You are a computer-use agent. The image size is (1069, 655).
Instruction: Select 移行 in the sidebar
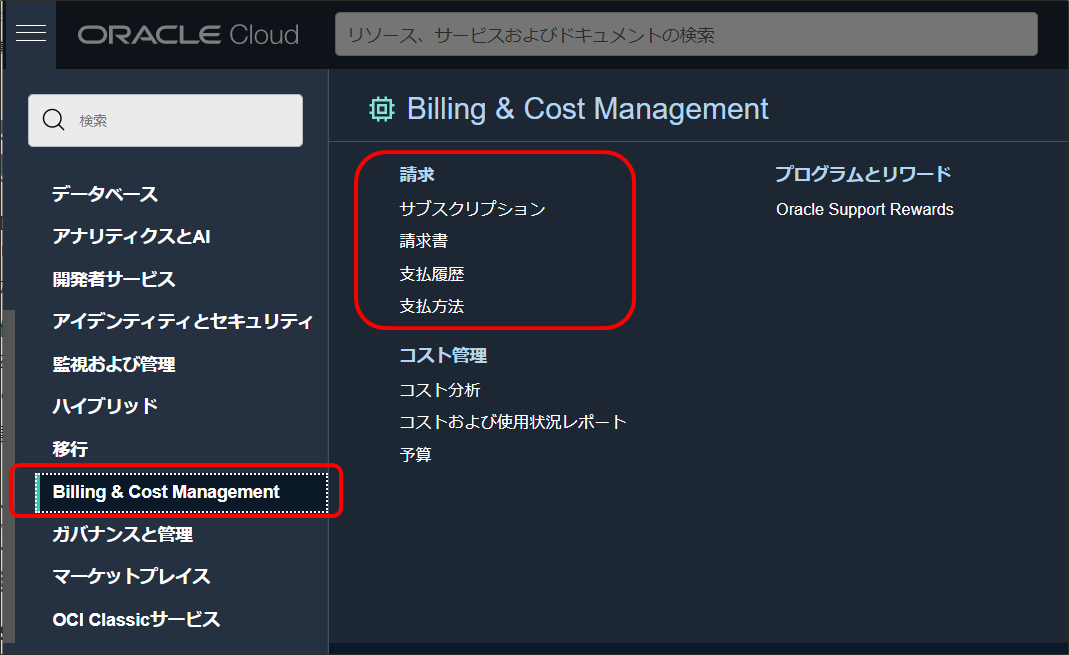coord(70,448)
